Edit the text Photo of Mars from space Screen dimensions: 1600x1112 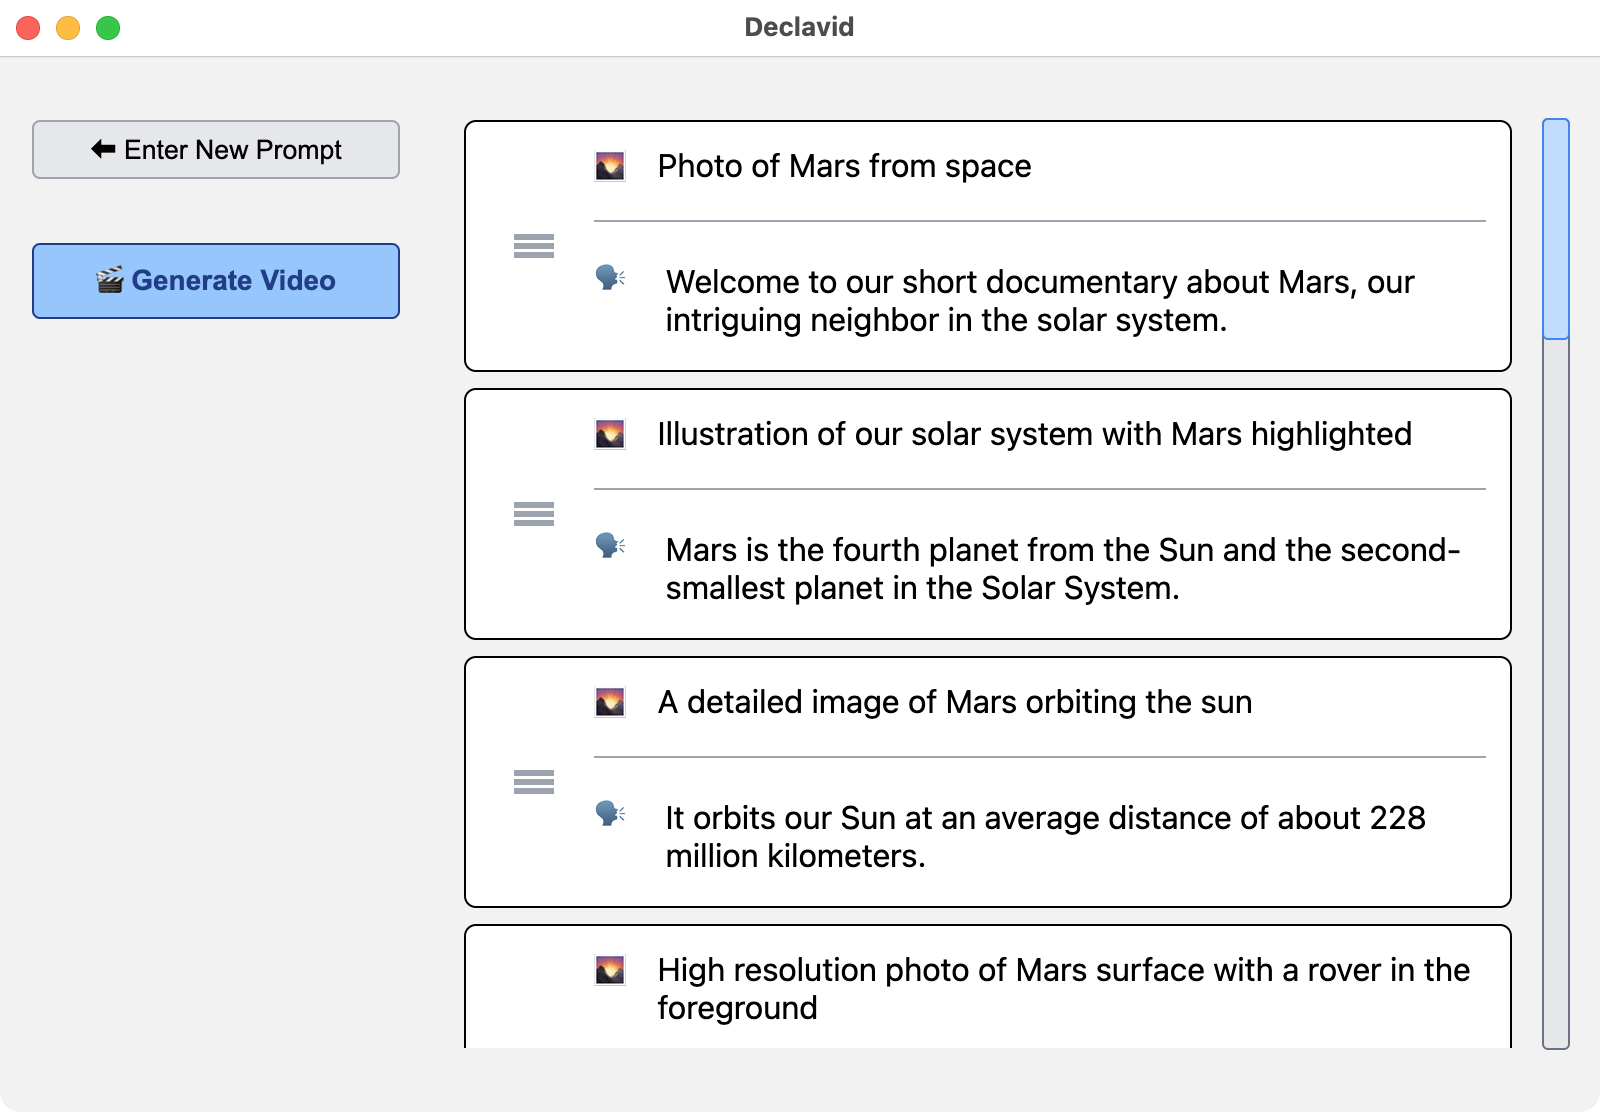point(844,166)
